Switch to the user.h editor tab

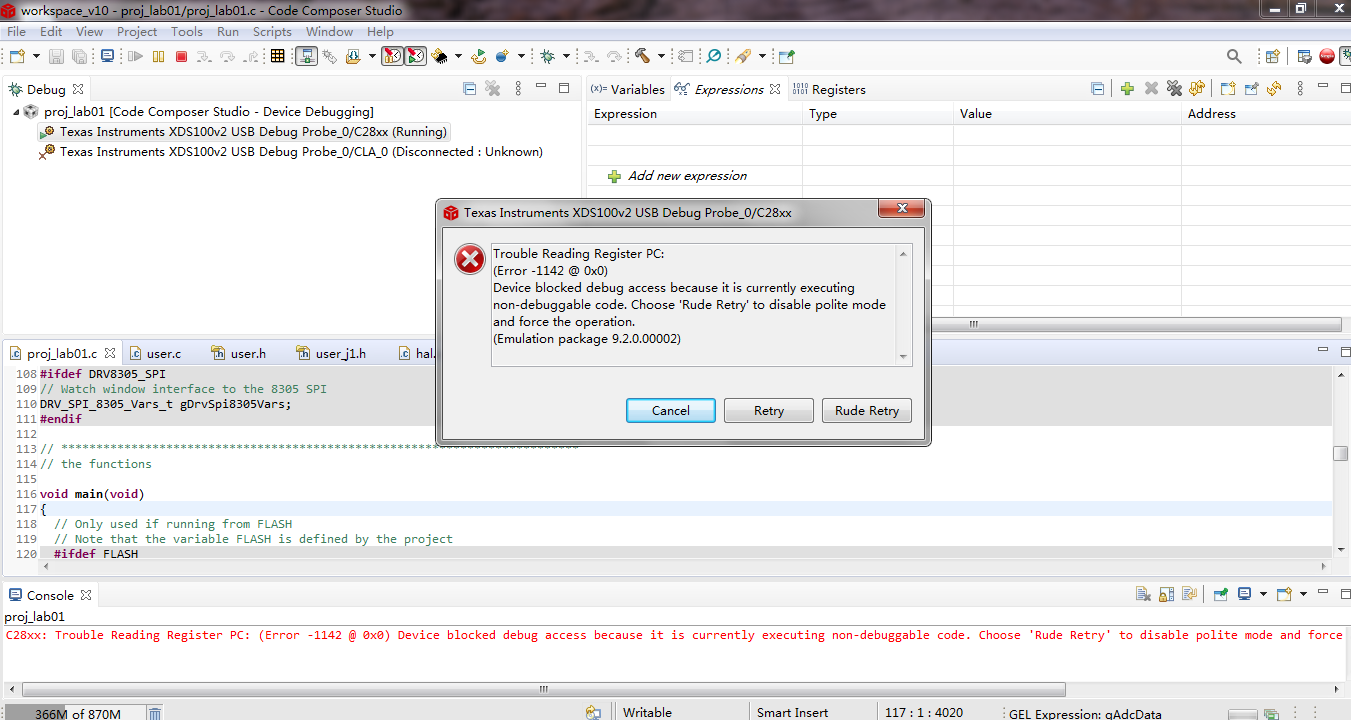pos(239,353)
